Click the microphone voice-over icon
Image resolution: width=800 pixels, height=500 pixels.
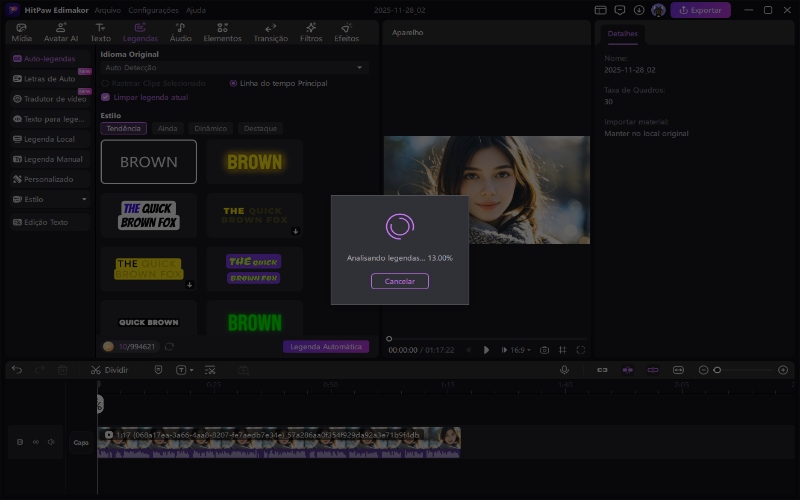[x=564, y=370]
